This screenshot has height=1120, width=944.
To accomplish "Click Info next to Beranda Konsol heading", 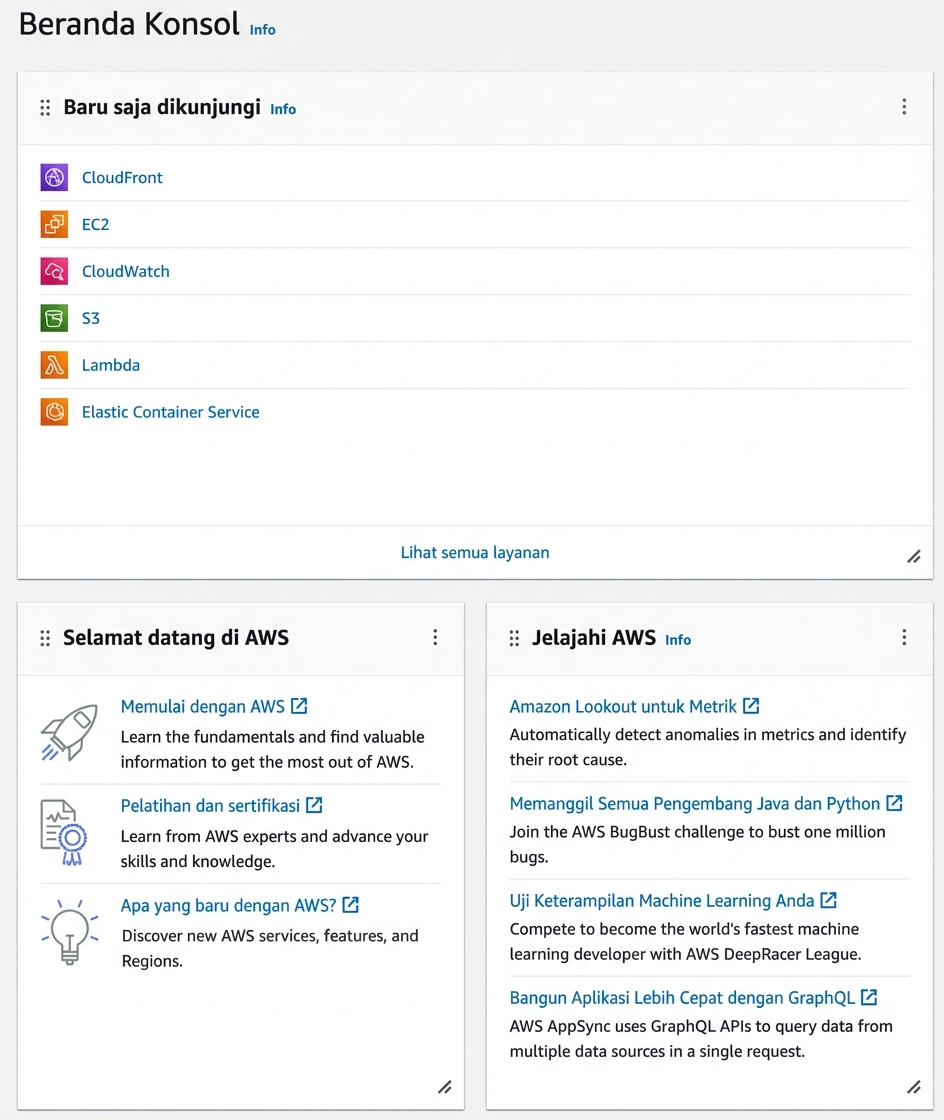I will [263, 30].
